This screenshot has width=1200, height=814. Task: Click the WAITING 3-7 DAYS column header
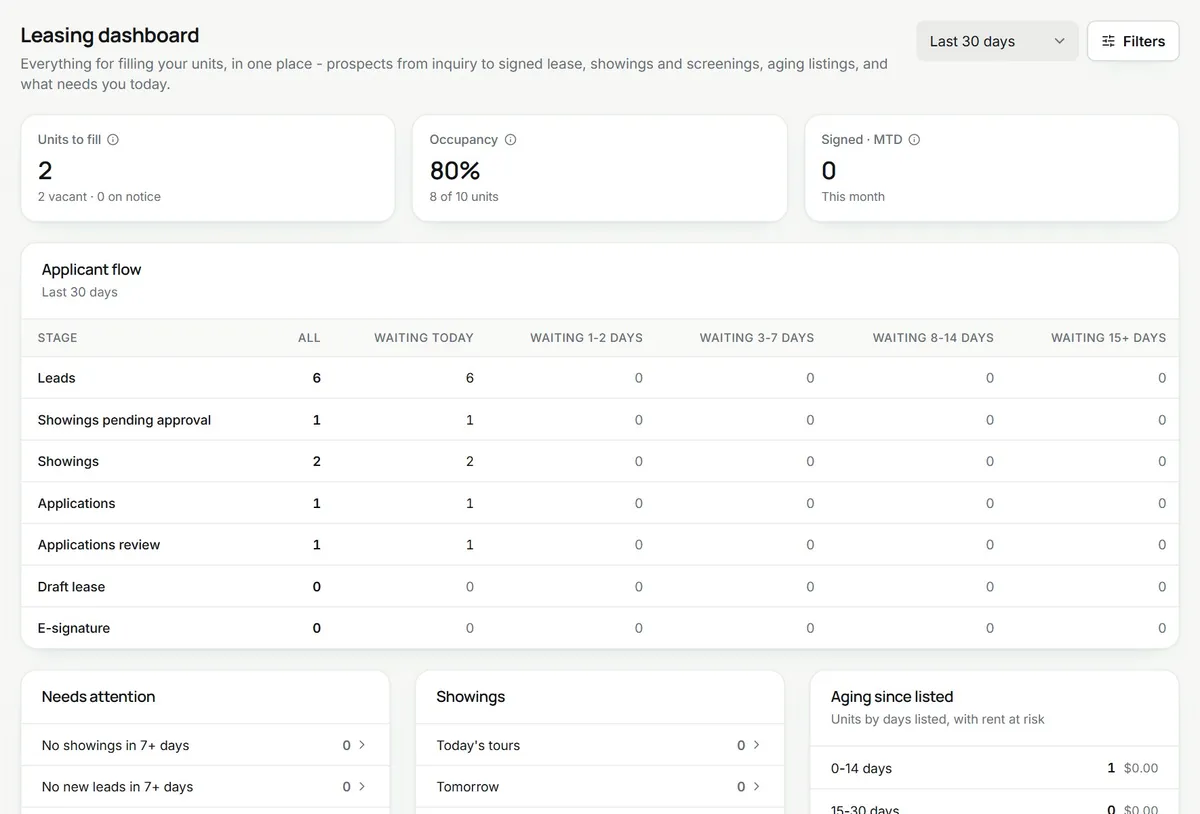click(757, 338)
